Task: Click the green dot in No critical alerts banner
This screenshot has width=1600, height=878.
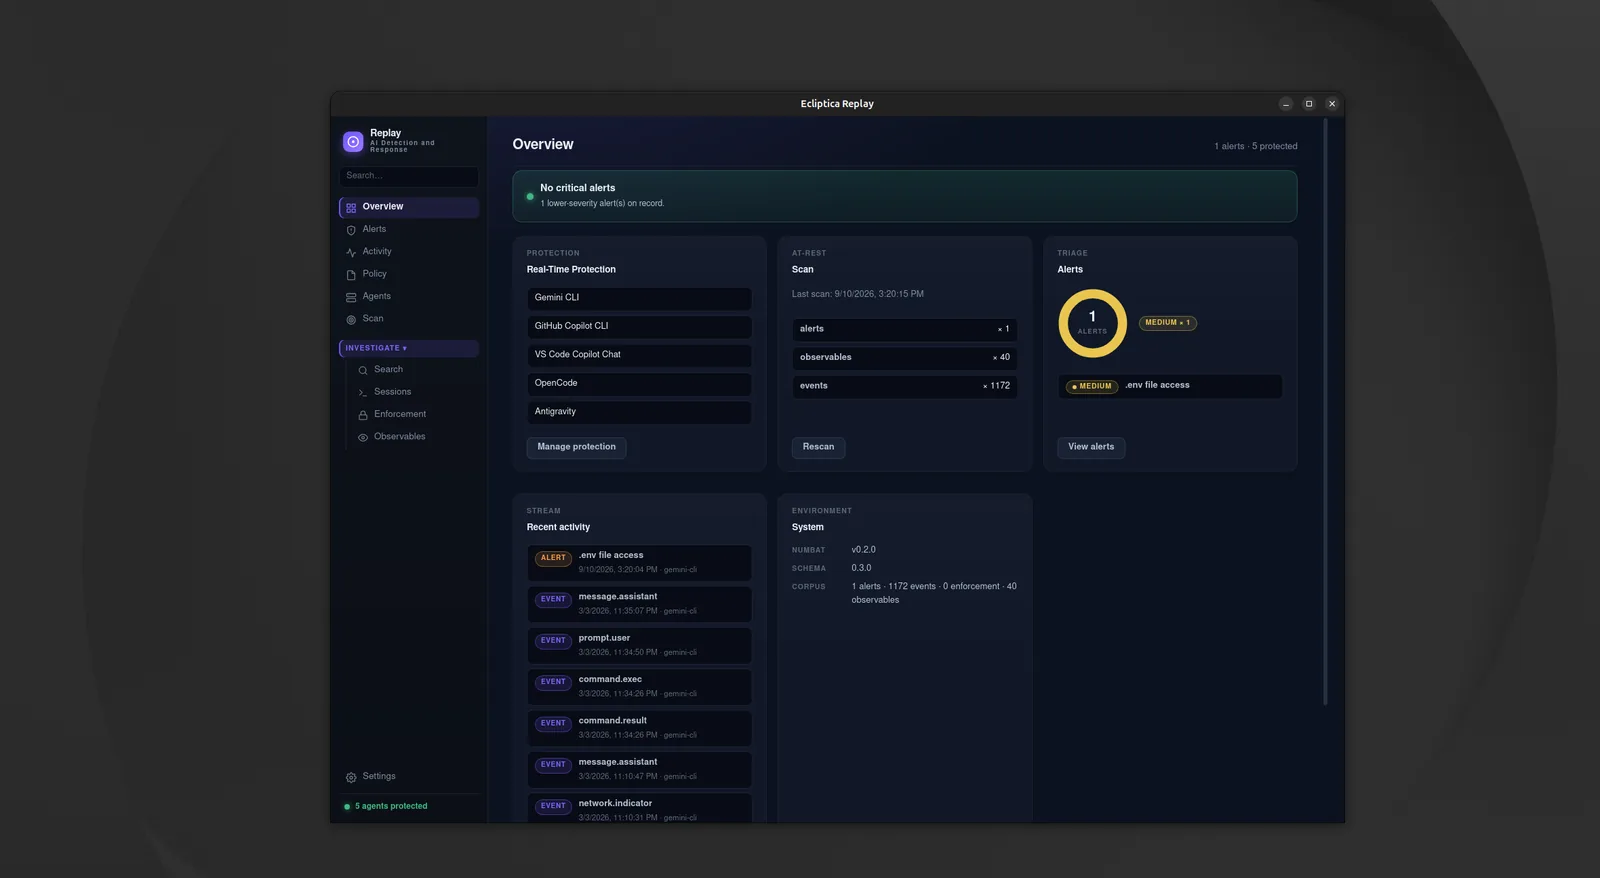Action: (x=530, y=196)
